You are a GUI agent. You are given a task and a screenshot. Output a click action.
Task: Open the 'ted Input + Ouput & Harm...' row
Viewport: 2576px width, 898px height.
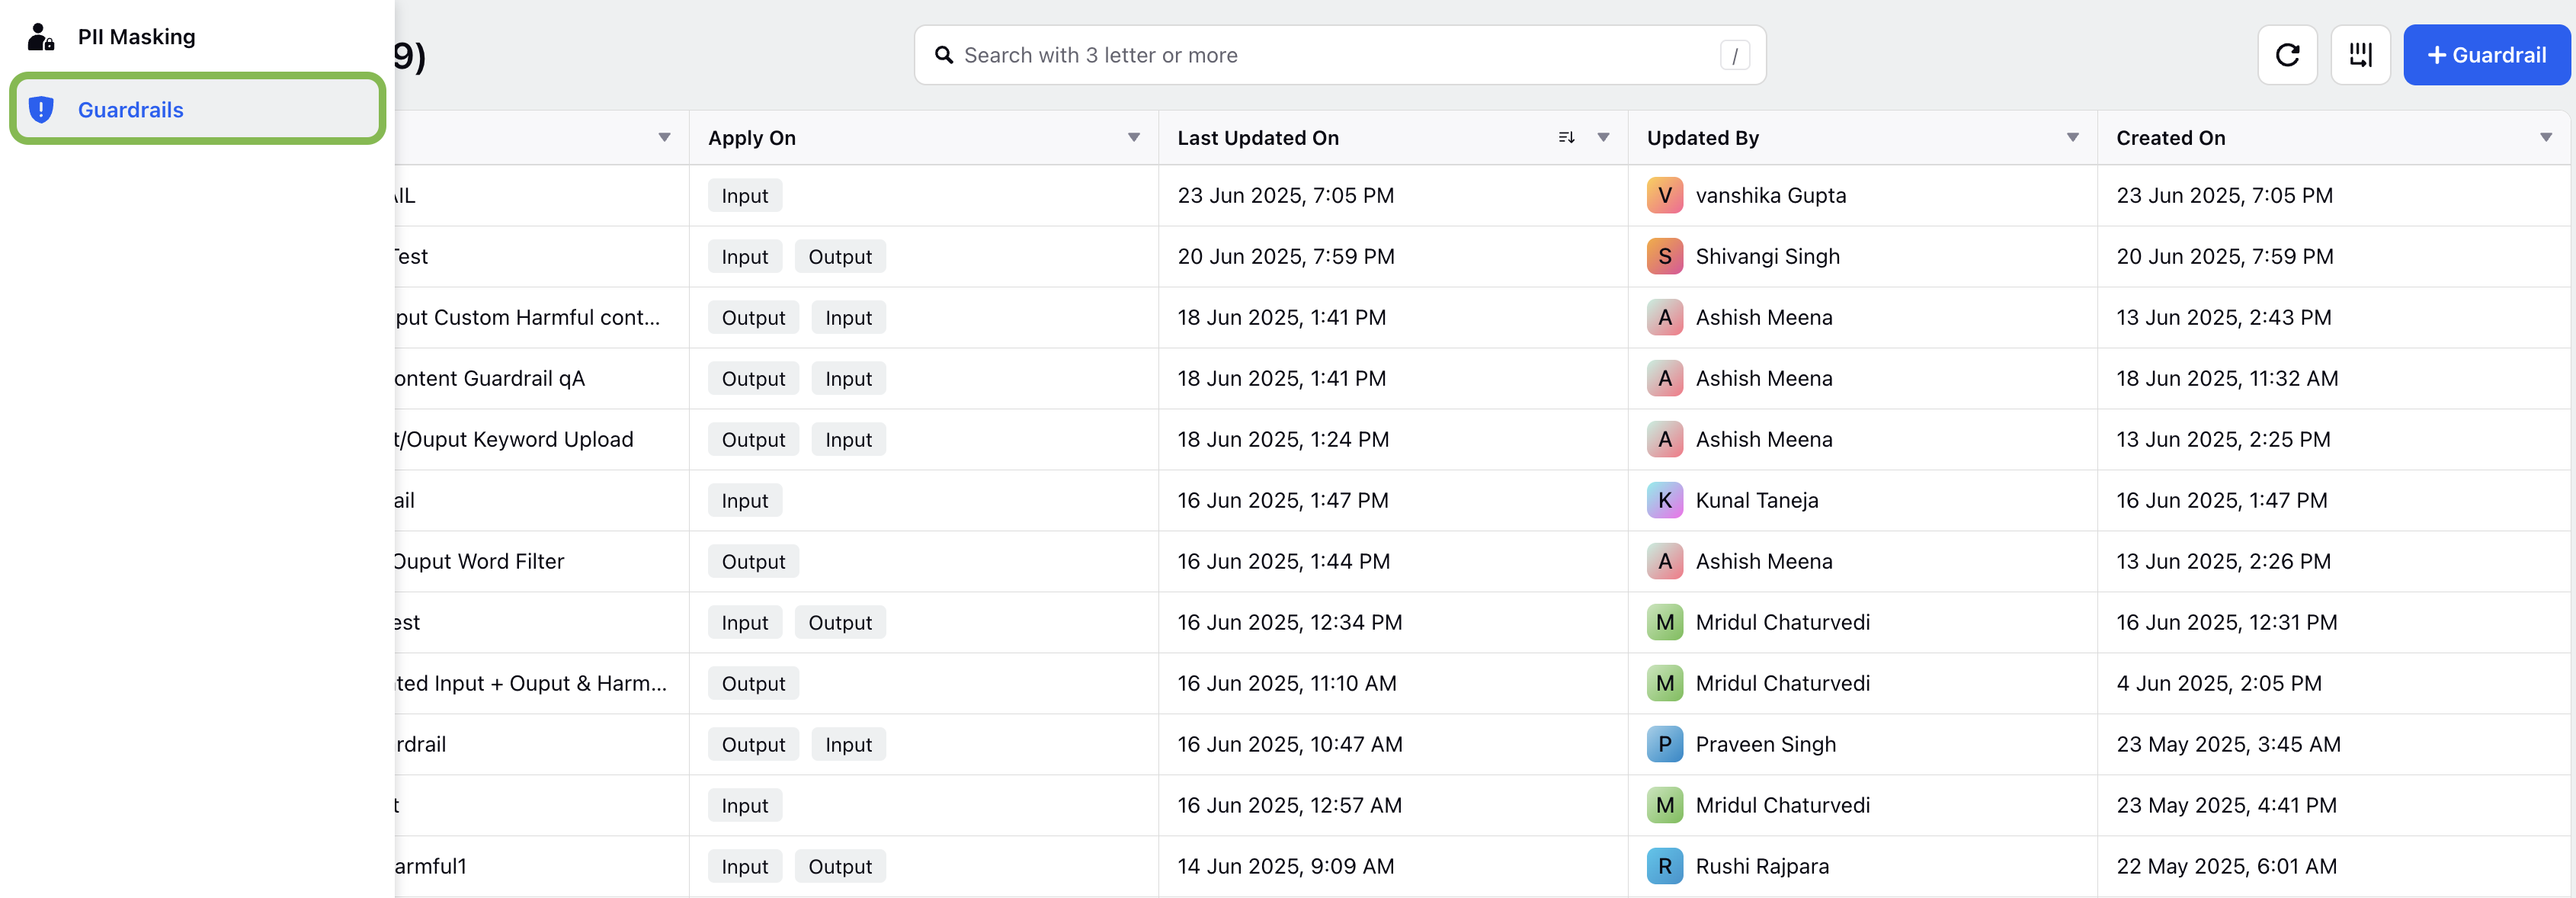click(x=531, y=683)
